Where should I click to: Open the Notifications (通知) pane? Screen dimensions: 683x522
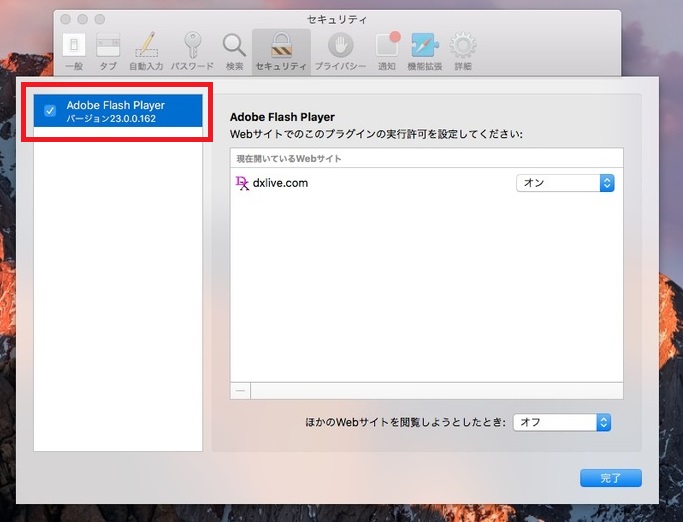coord(387,52)
